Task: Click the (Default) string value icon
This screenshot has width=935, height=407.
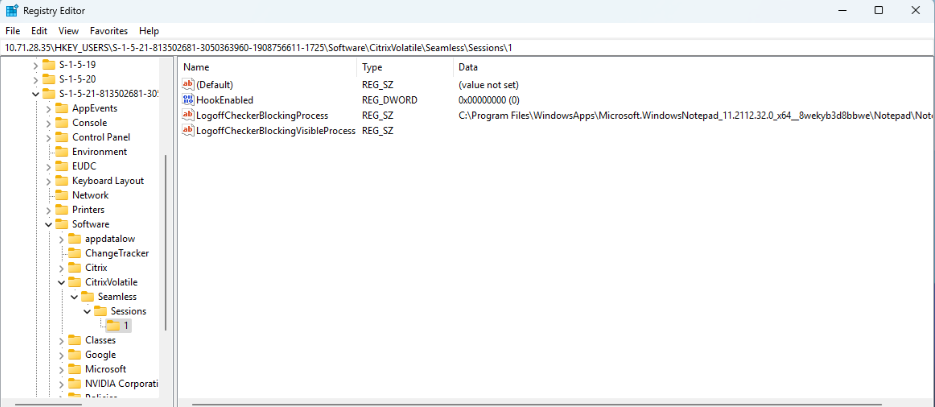Action: point(188,85)
